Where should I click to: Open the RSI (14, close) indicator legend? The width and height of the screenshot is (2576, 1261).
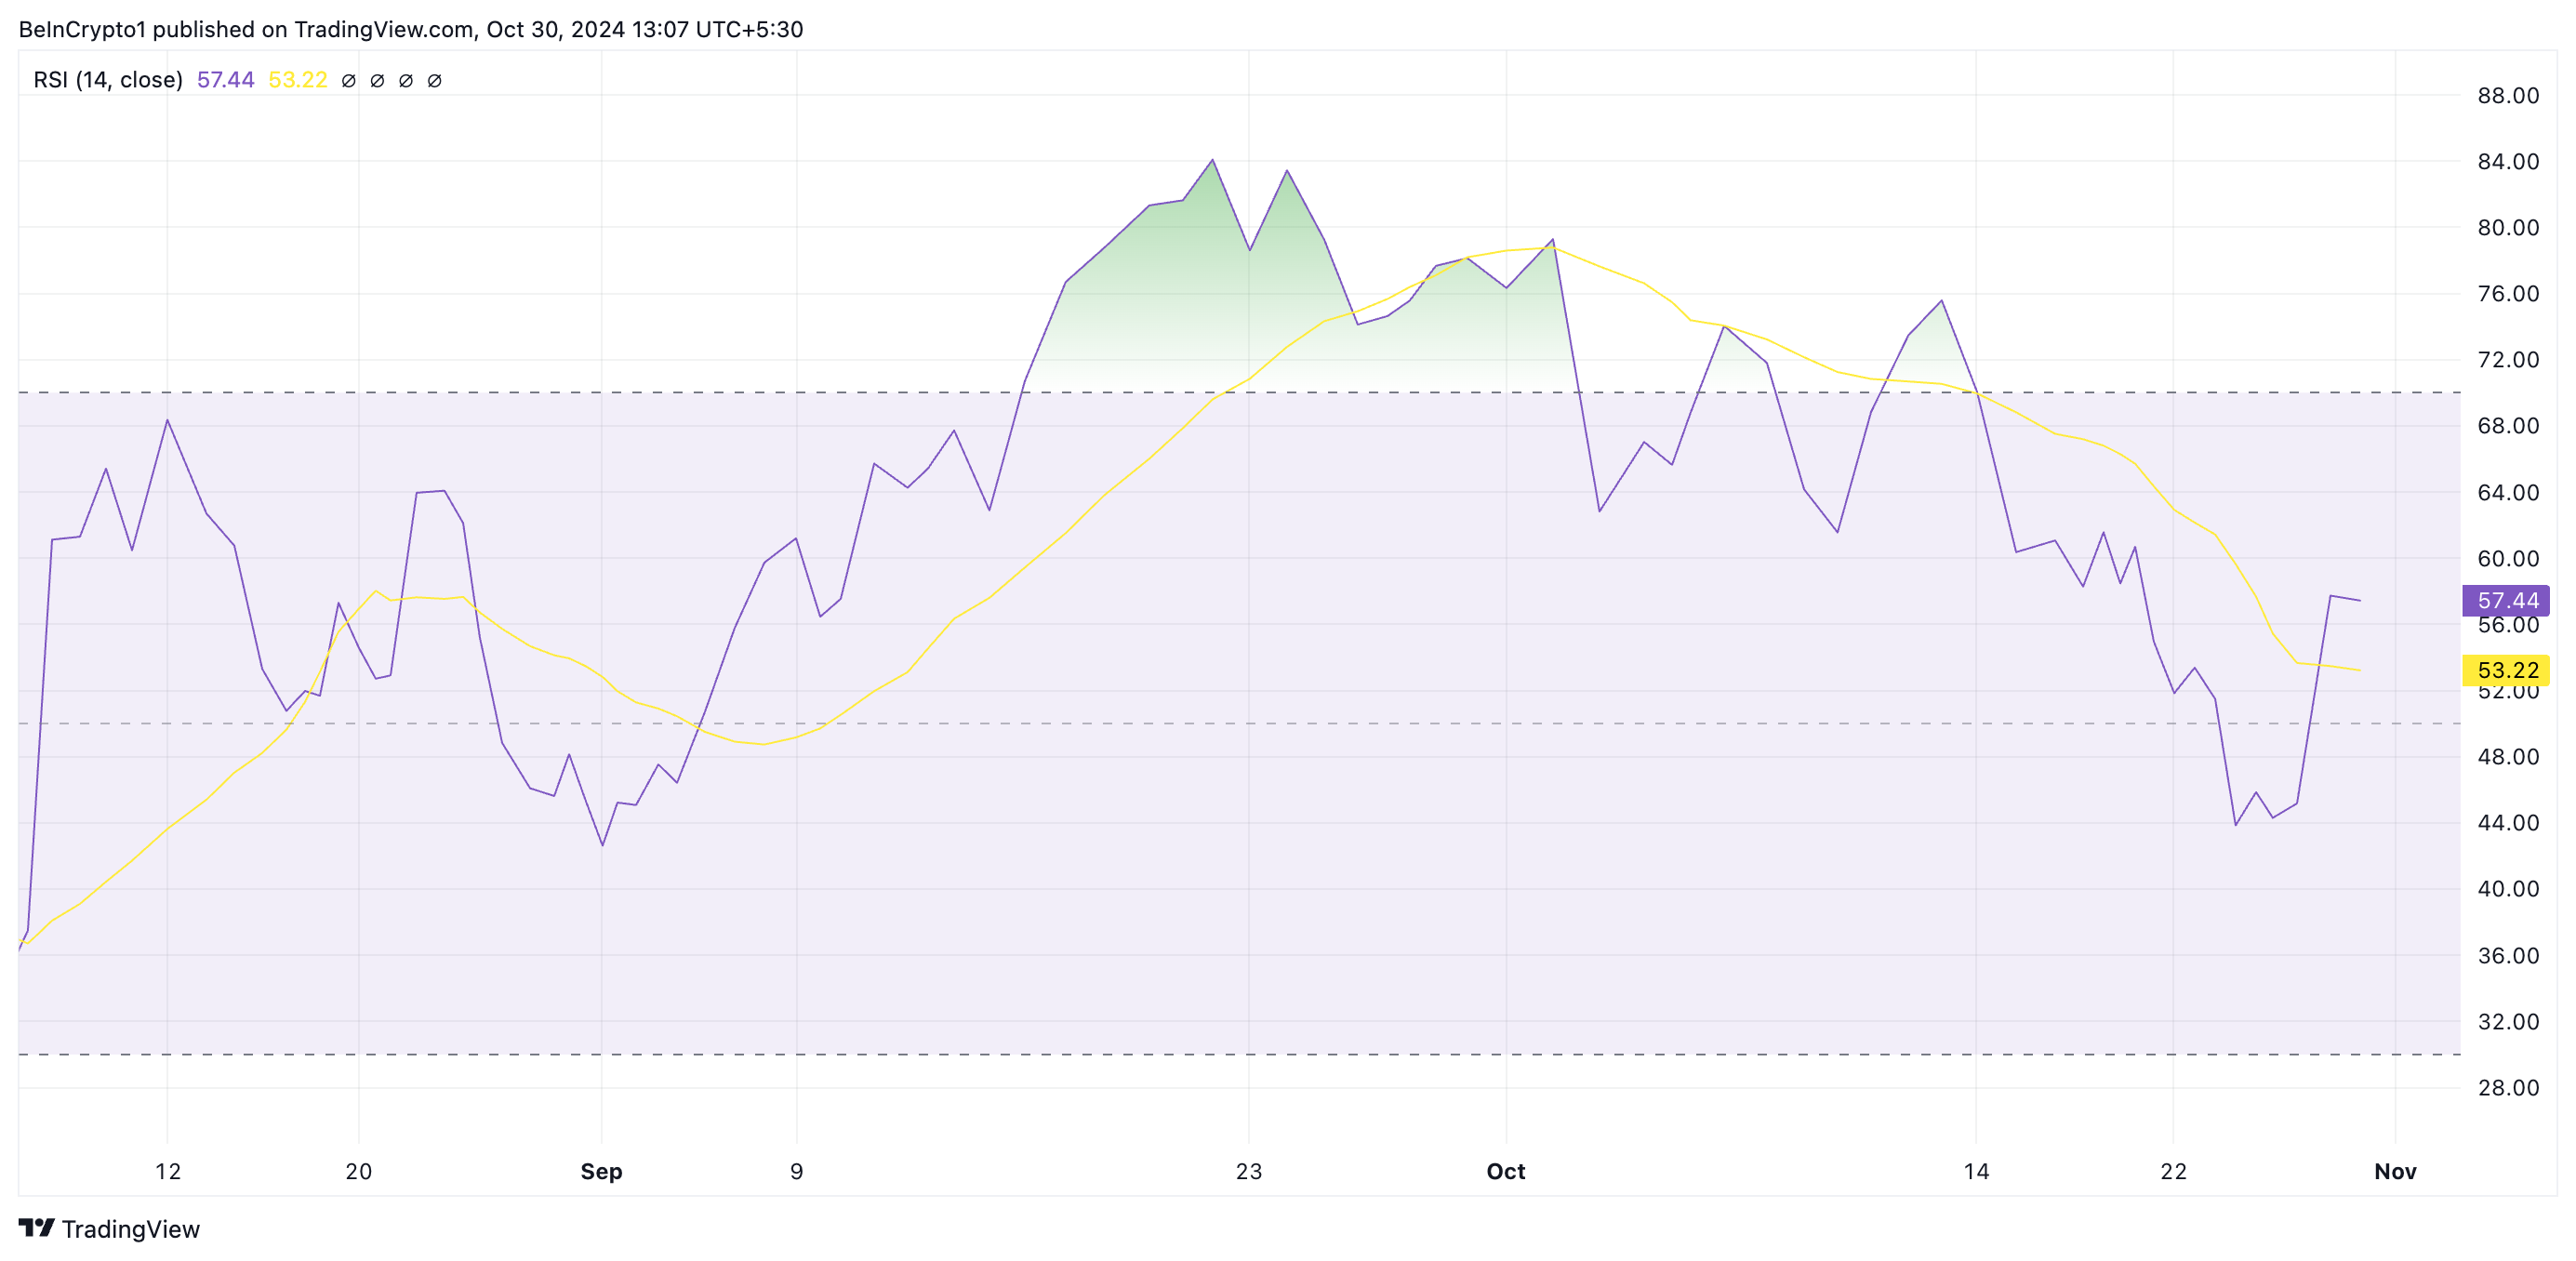[108, 80]
